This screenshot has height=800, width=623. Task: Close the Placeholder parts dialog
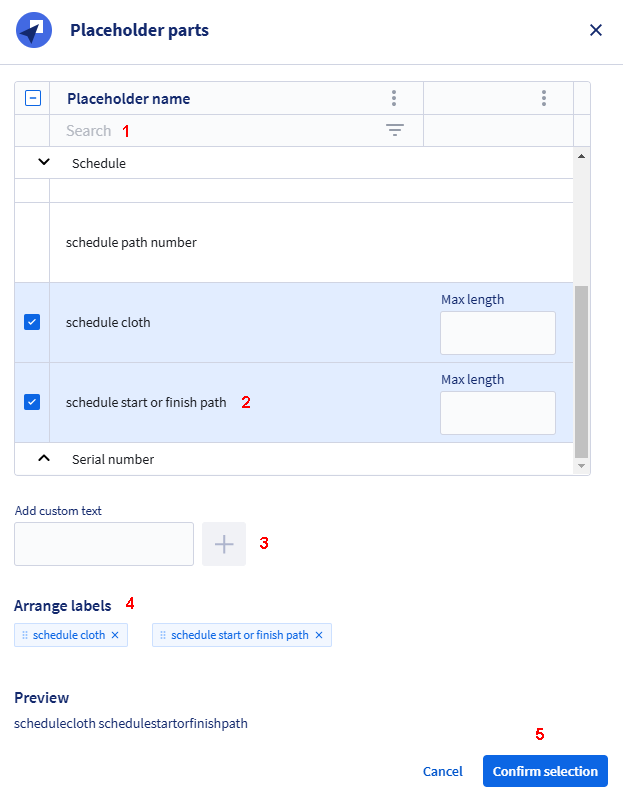click(x=595, y=30)
